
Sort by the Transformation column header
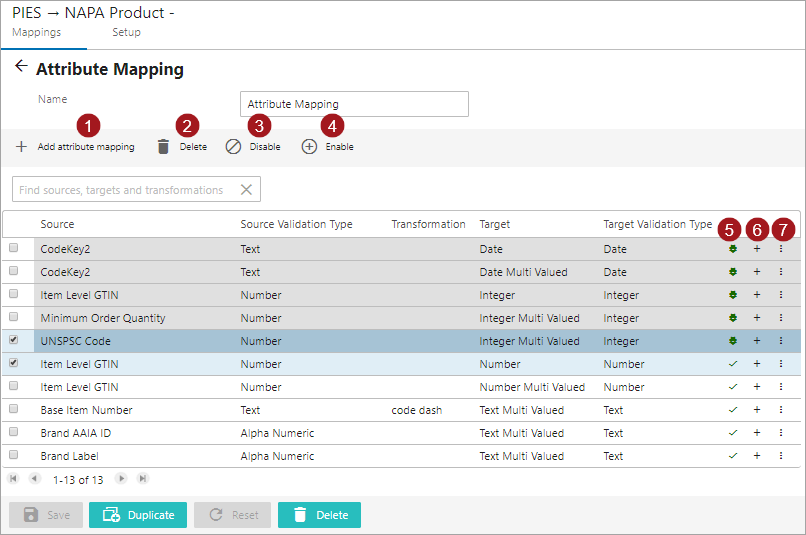pyautogui.click(x=428, y=224)
